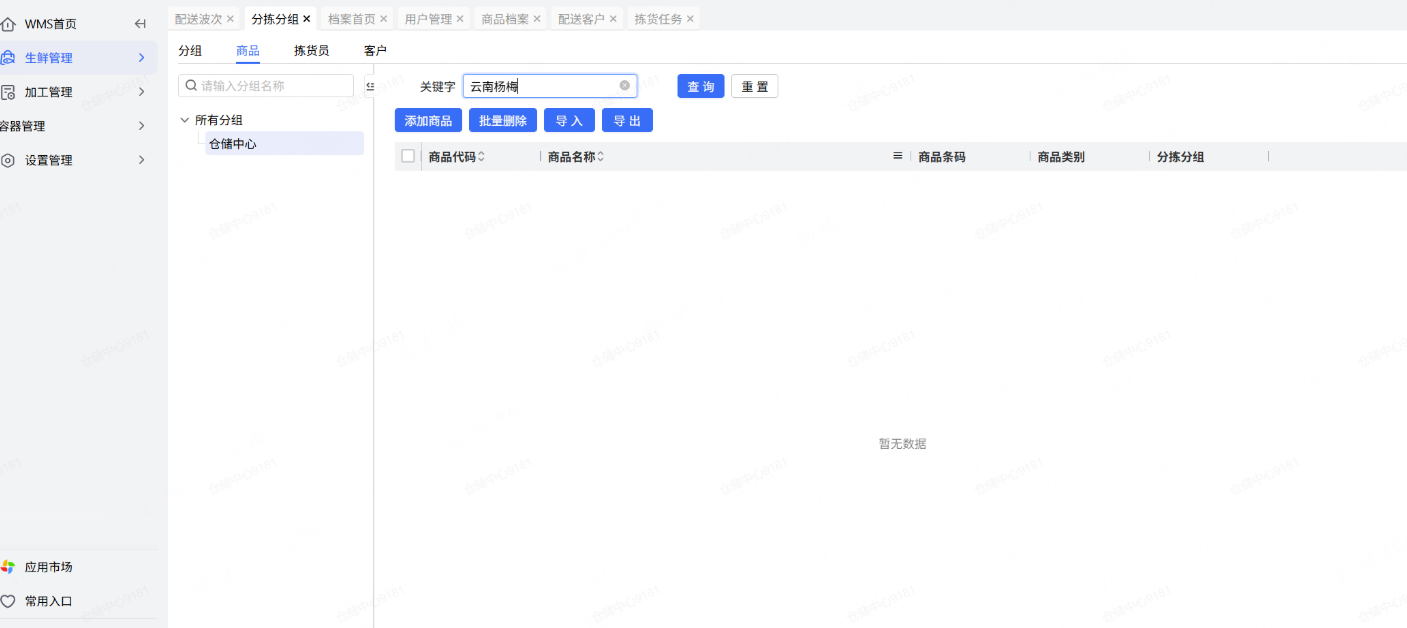Open the 应用市场 colorful icon
This screenshot has width=1407, height=628.
tap(8, 567)
